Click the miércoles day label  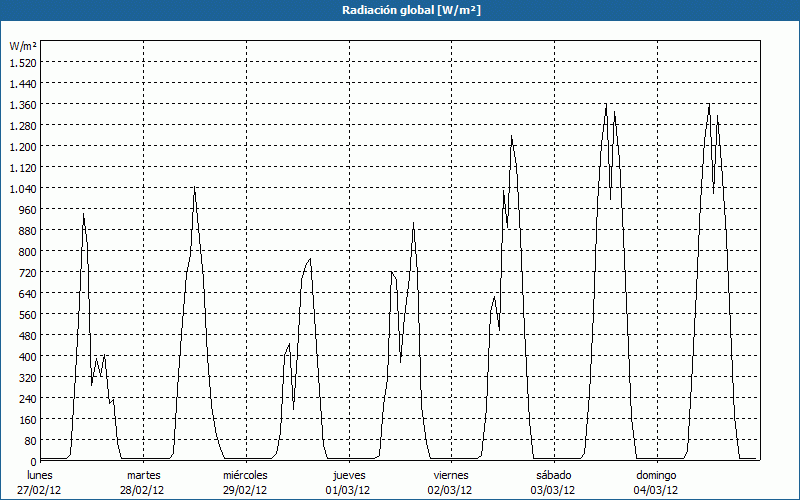point(245,475)
